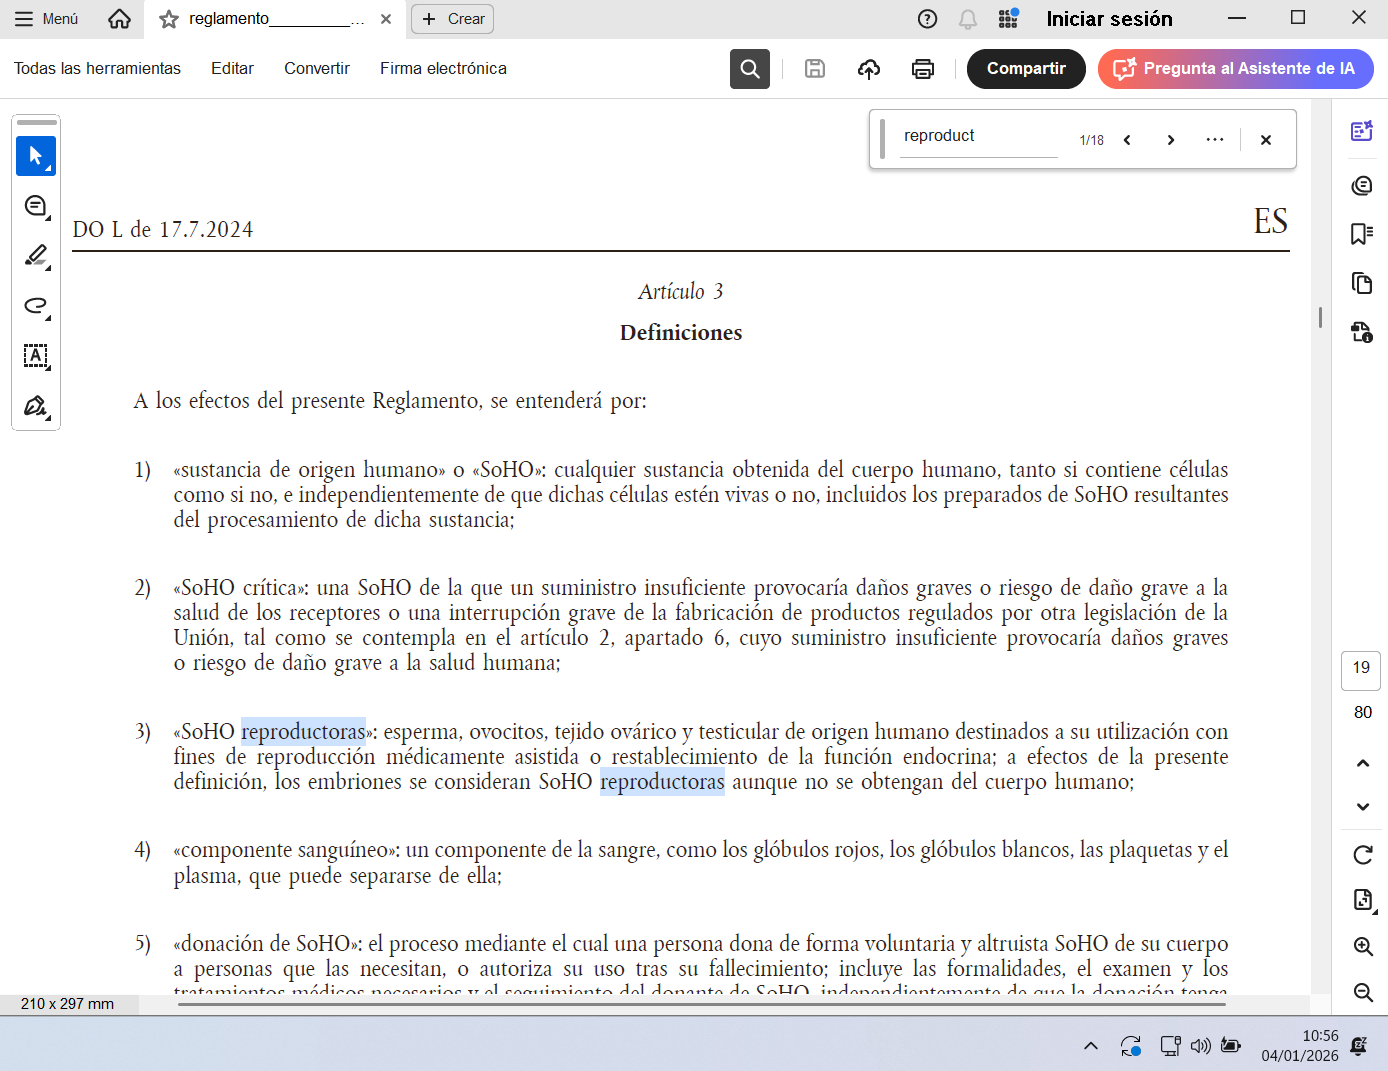Screen dimensions: 1388x1071
Task: Select the highlighter pen tool
Action: pos(36,256)
